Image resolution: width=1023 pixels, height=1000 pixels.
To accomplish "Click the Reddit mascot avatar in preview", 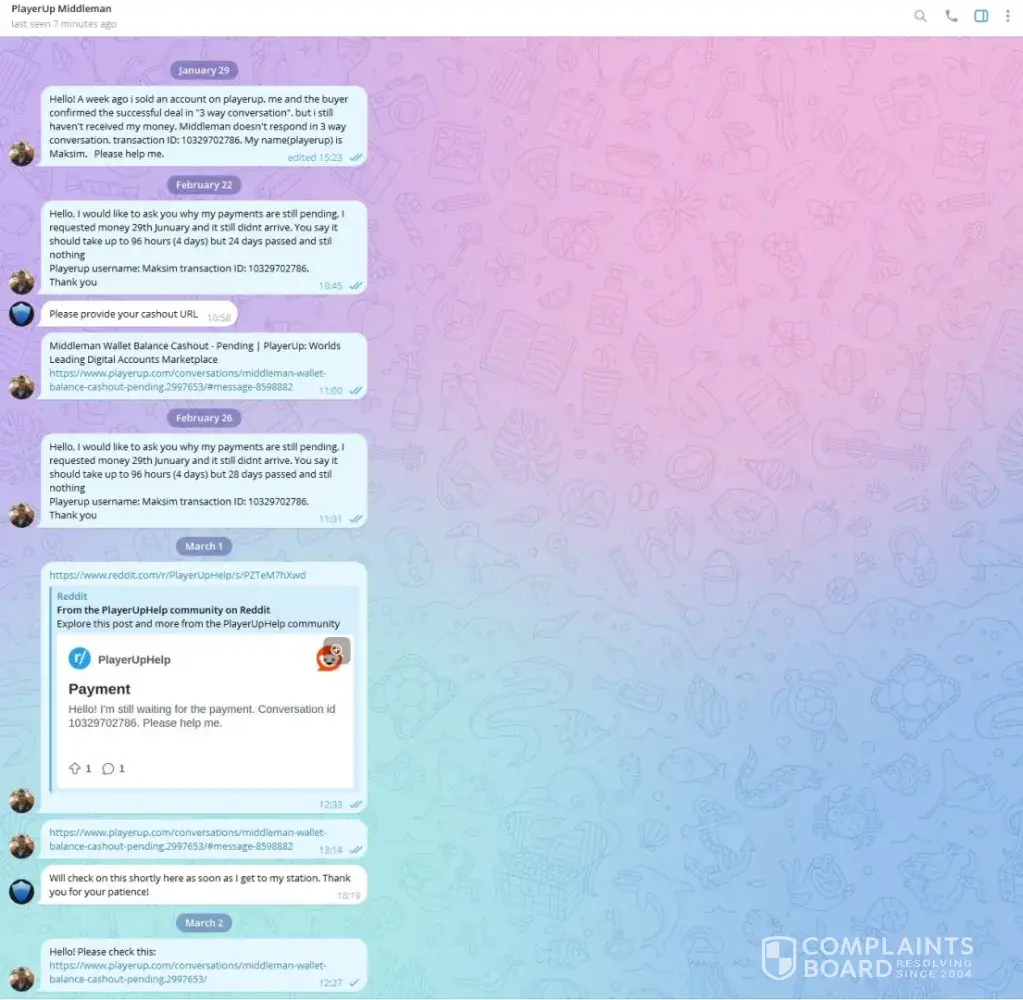I will 329,658.
